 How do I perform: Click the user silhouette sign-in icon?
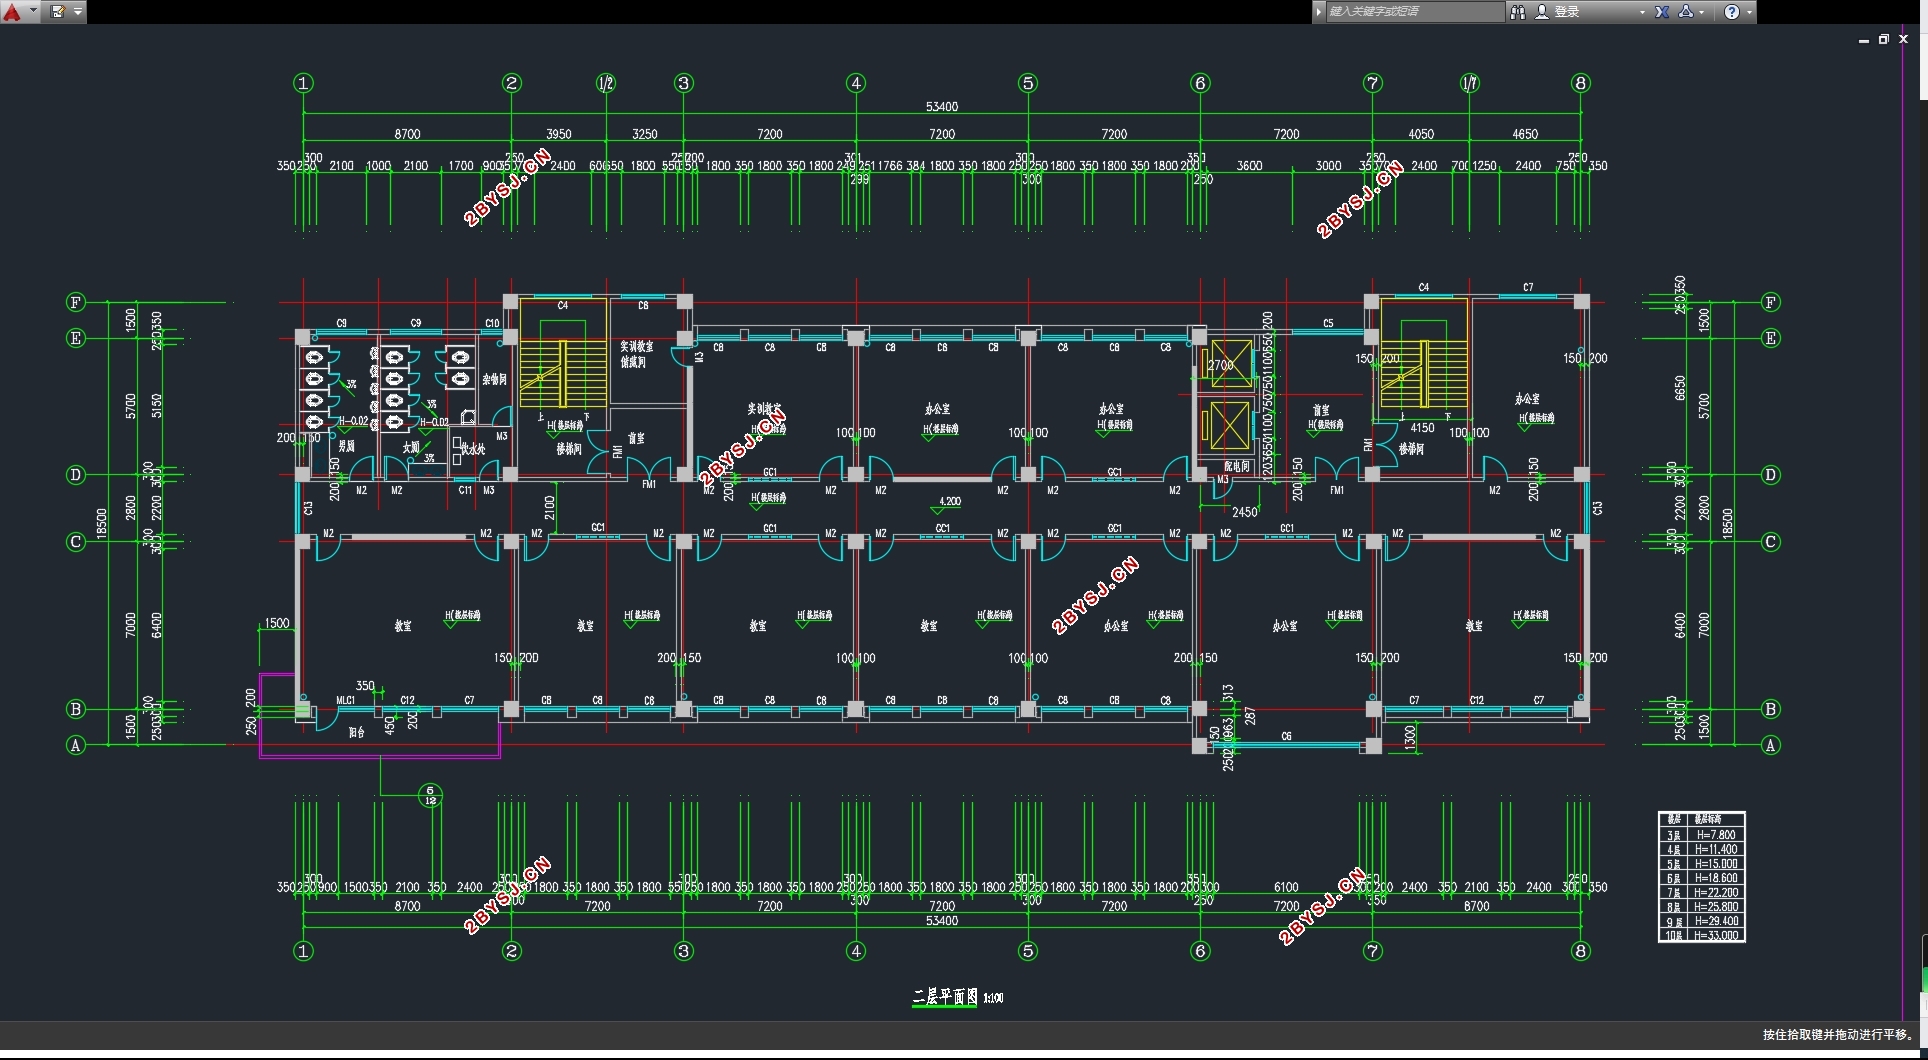tap(1542, 12)
